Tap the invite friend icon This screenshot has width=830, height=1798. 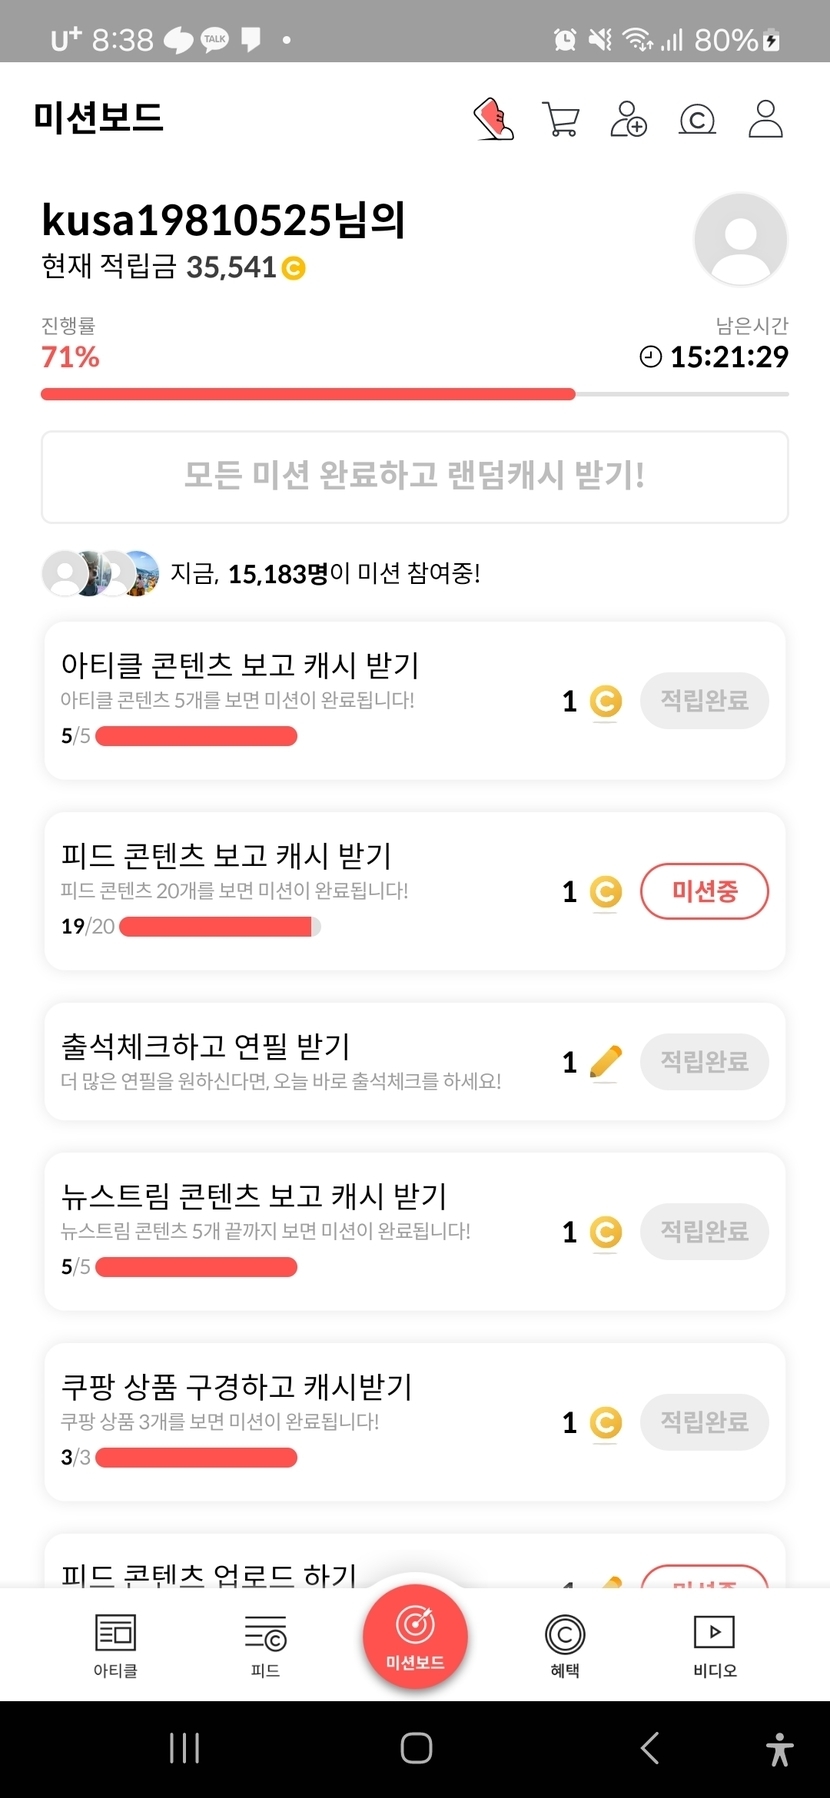(628, 119)
